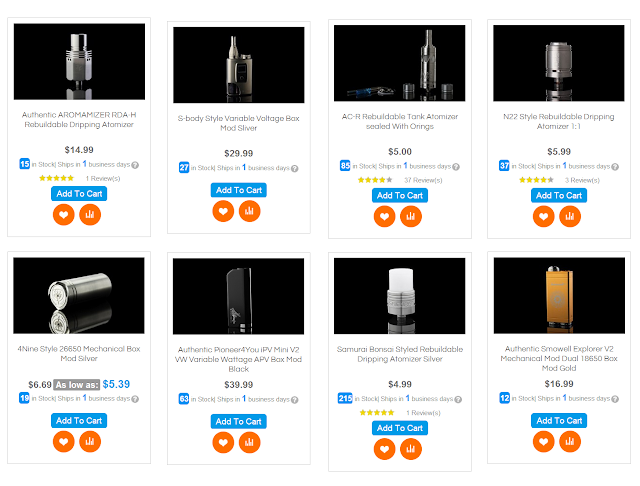Image resolution: width=640 pixels, height=486 pixels.
Task: Favorite the Pioneer4You iPV Mini V2 heart
Action: pos(223,442)
